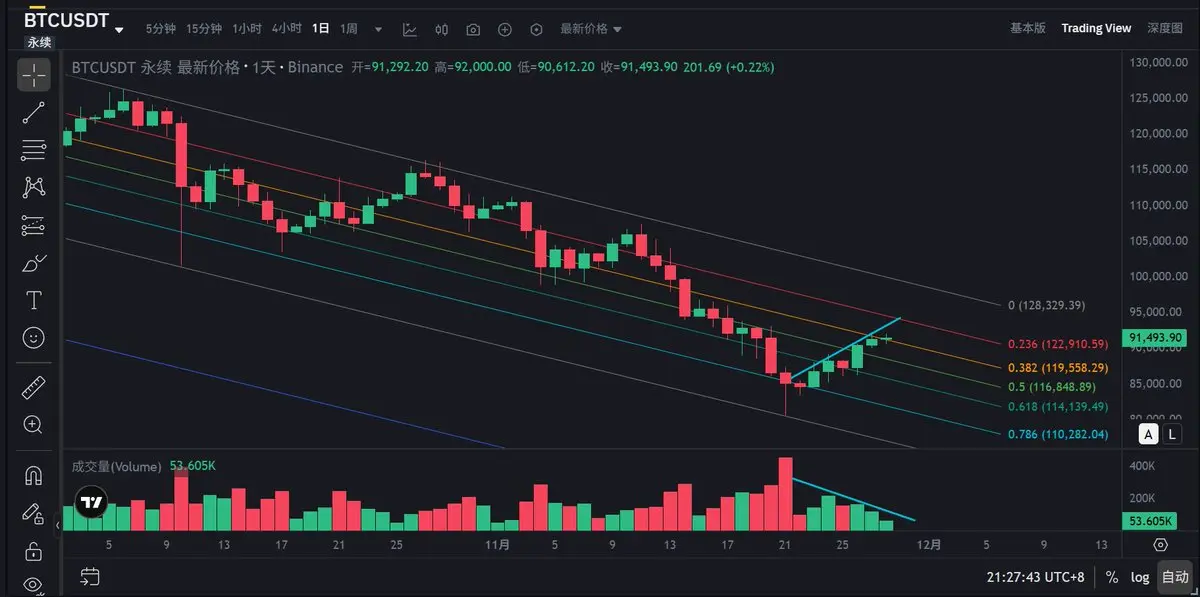Image resolution: width=1200 pixels, height=597 pixels.
Task: Open the BTCUSDT symbol selector dropdown
Action: (x=74, y=21)
